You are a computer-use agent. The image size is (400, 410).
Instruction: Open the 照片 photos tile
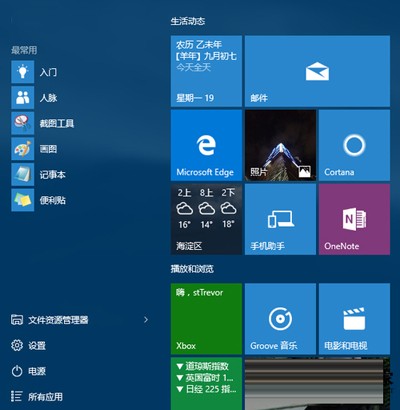click(x=280, y=145)
